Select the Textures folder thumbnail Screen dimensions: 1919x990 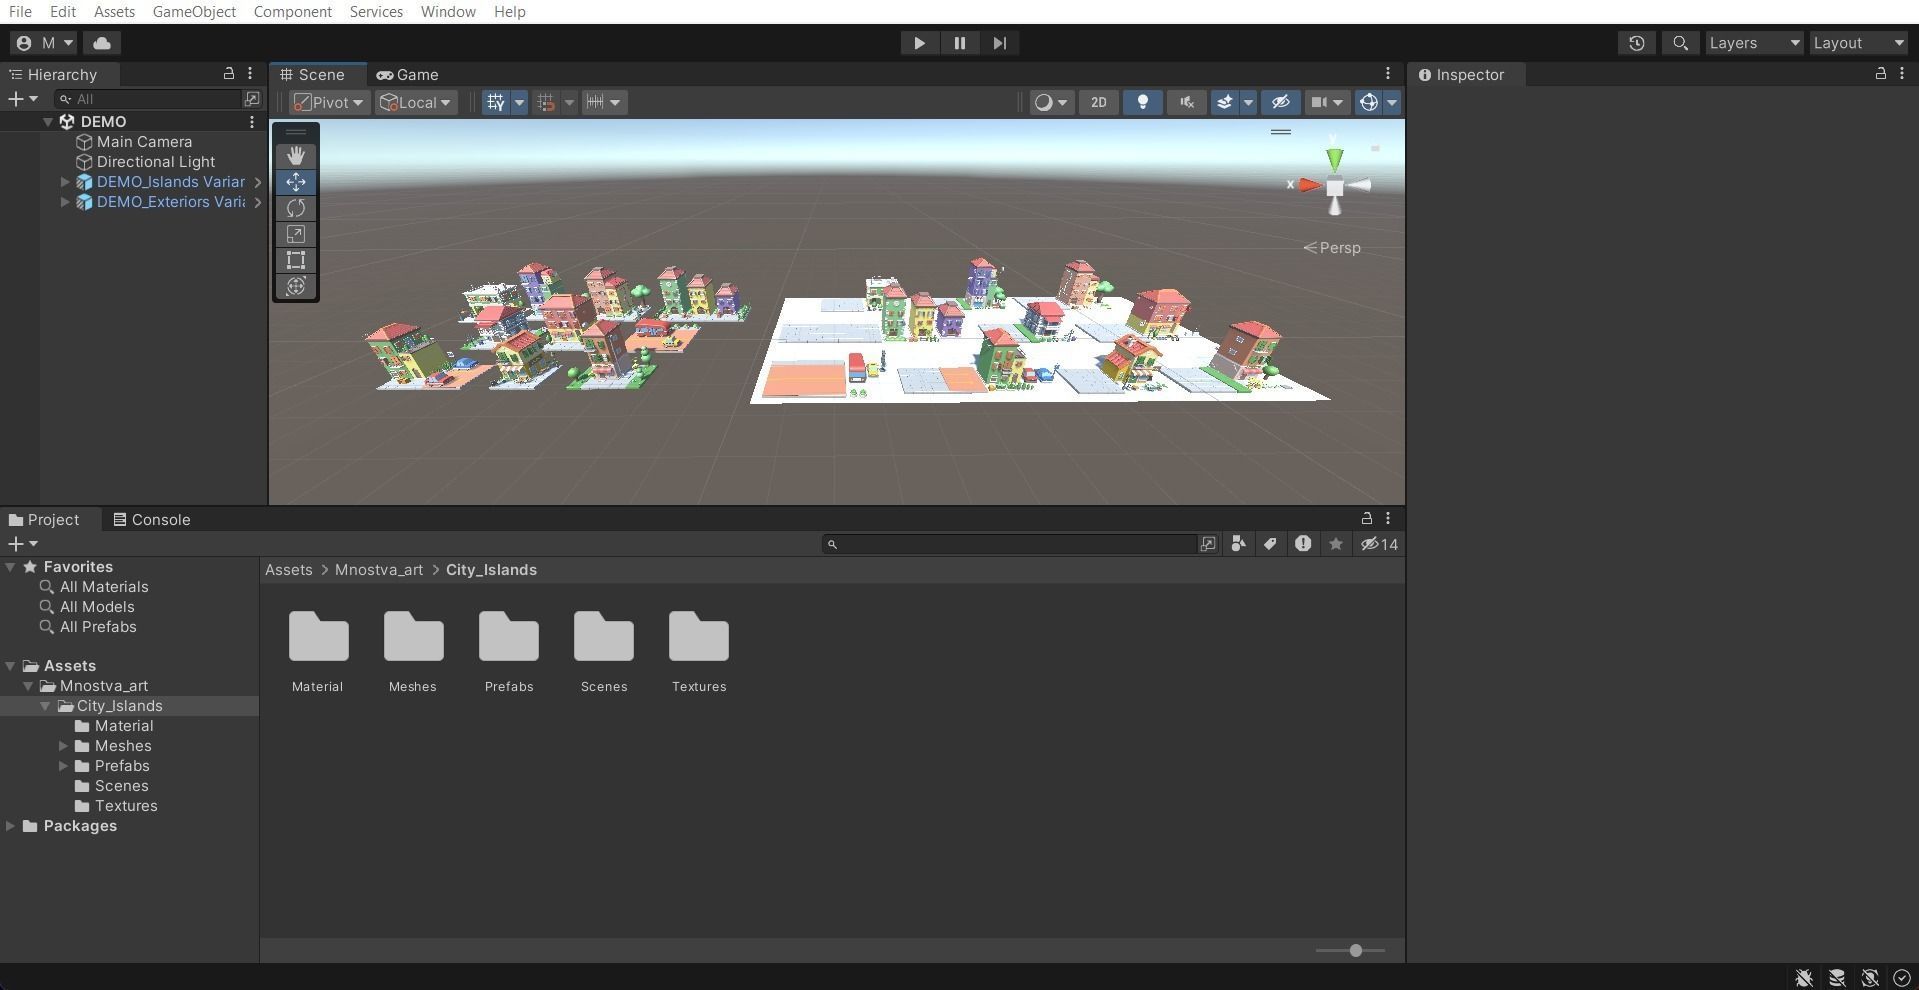[699, 651]
